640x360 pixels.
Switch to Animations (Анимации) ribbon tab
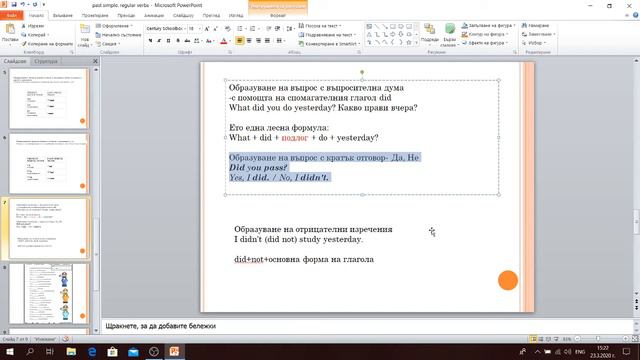[x=154, y=16]
